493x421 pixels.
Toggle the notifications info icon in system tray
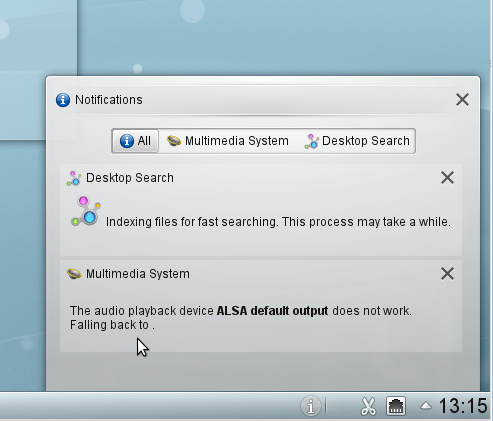pyautogui.click(x=310, y=406)
